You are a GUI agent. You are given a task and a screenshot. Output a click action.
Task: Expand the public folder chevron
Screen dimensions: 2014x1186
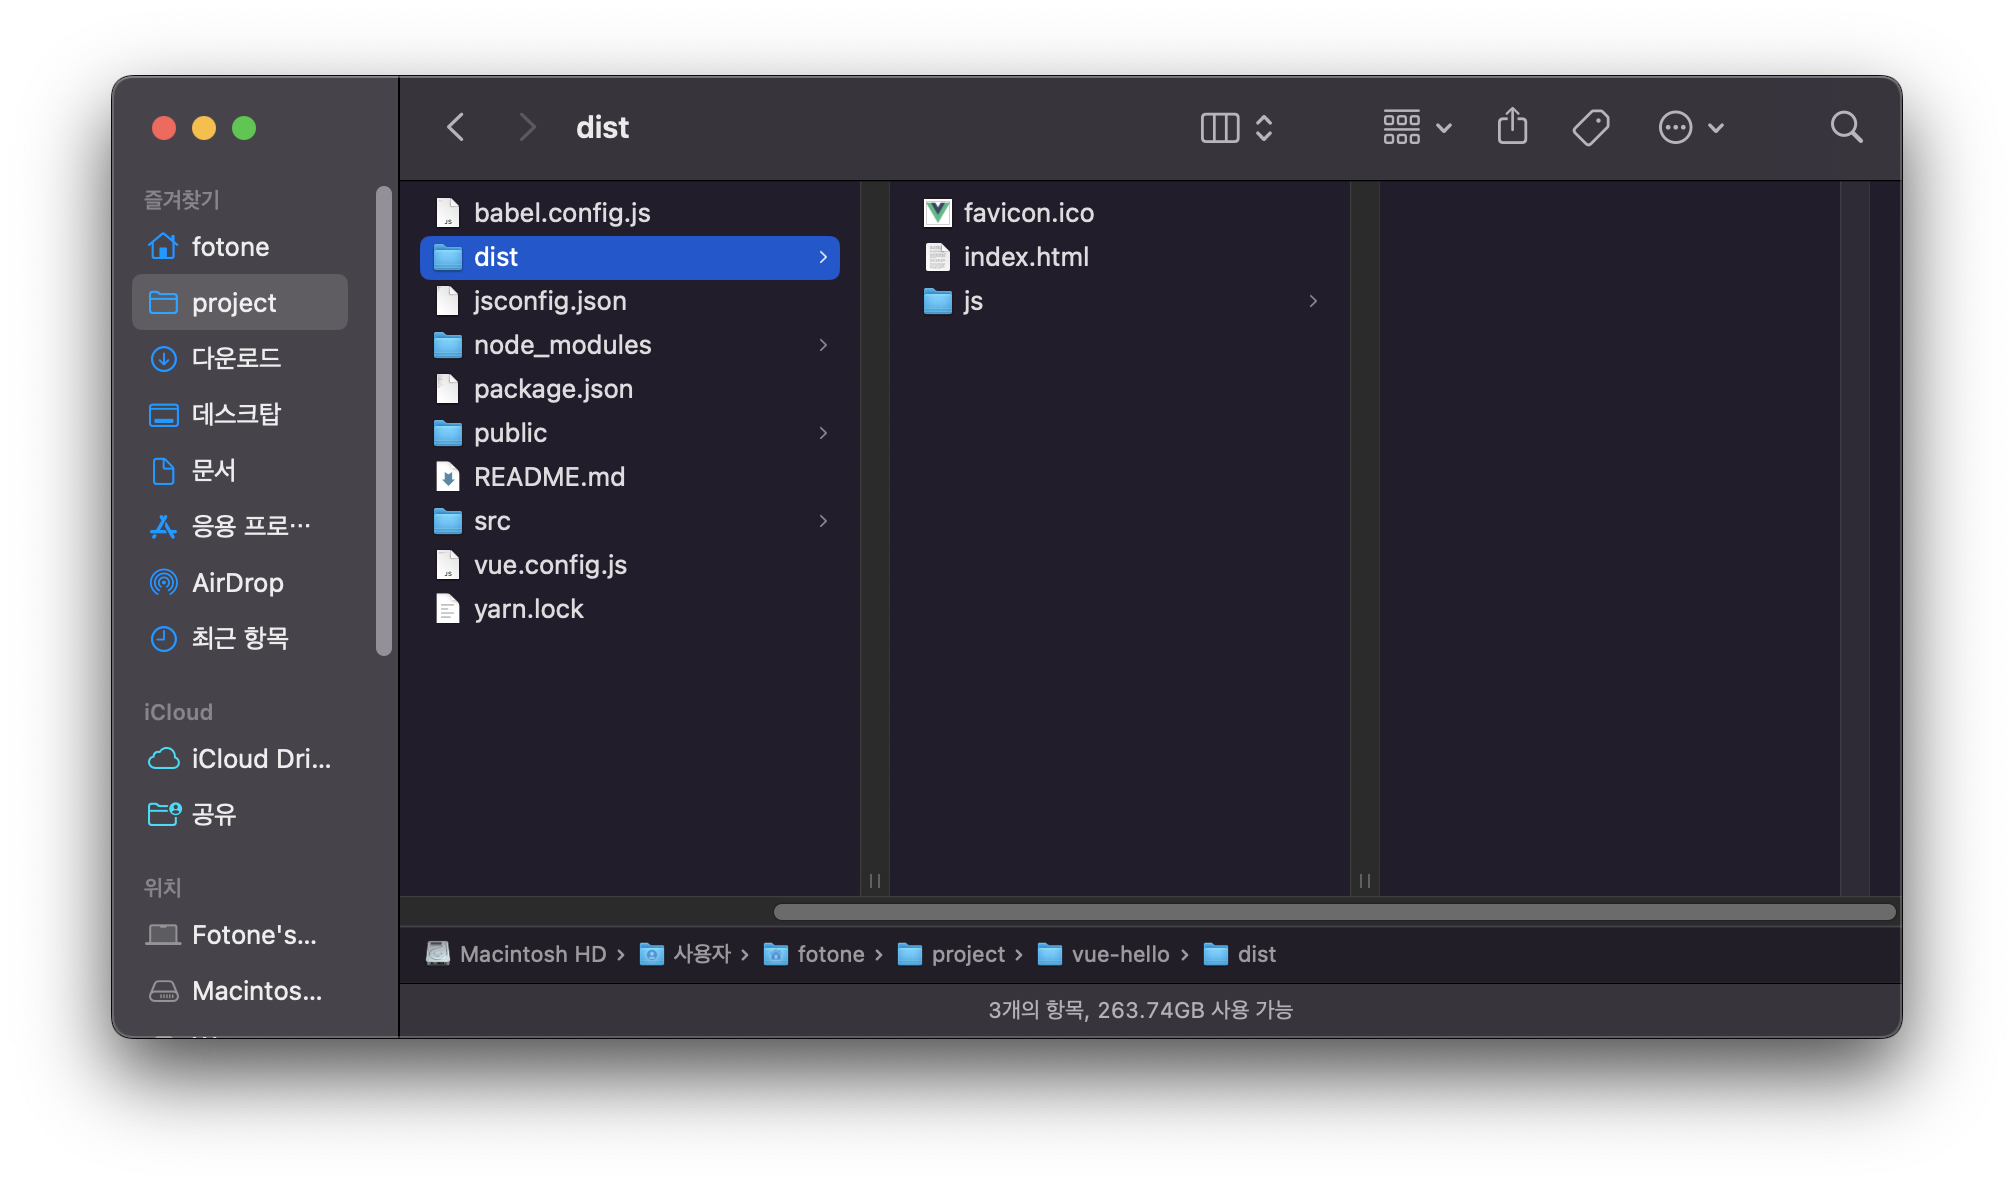tap(823, 433)
